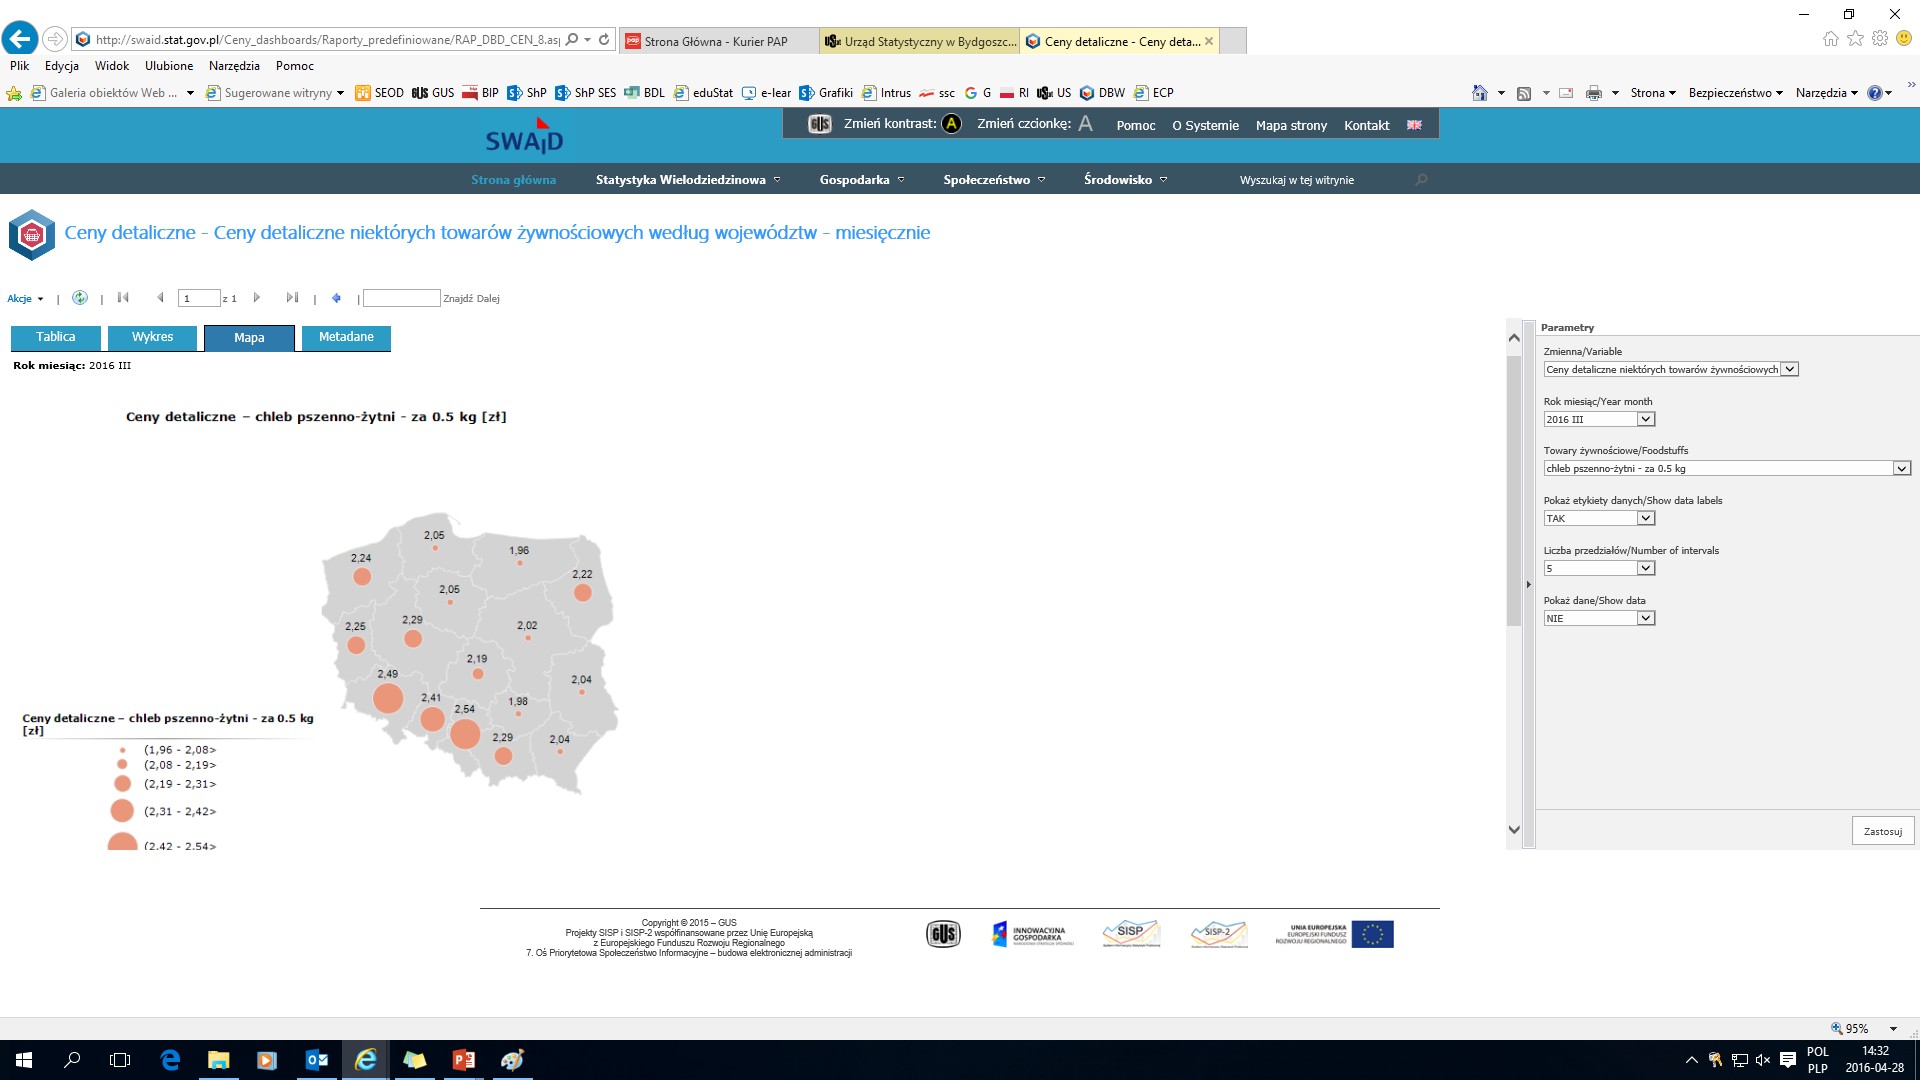Image resolution: width=1920 pixels, height=1080 pixels.
Task: Switch to the Urząd Statystyczny w Bydgoszczy tab
Action: coord(920,41)
